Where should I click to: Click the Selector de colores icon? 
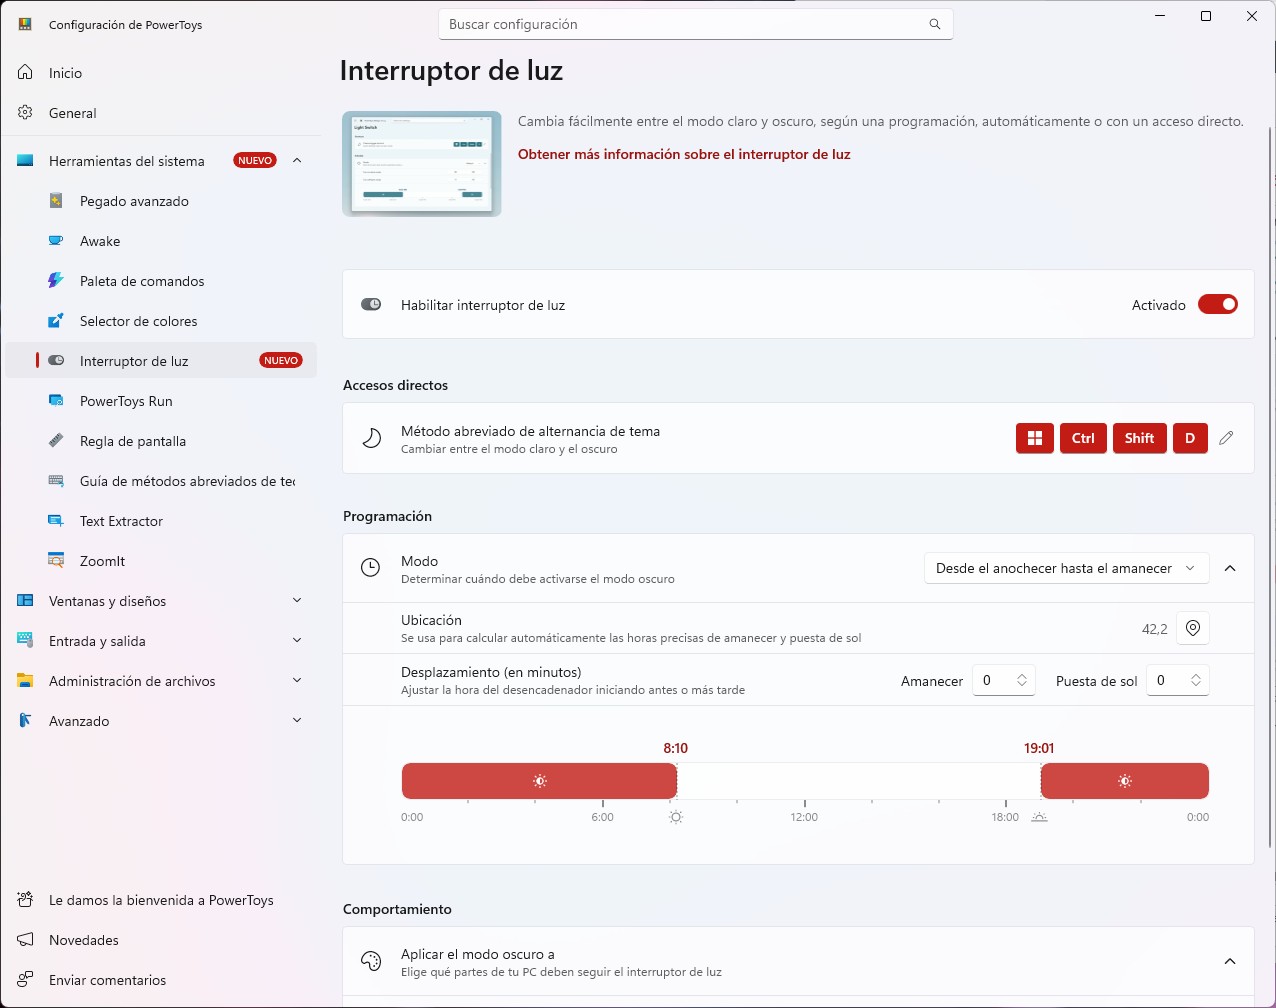click(x=57, y=321)
